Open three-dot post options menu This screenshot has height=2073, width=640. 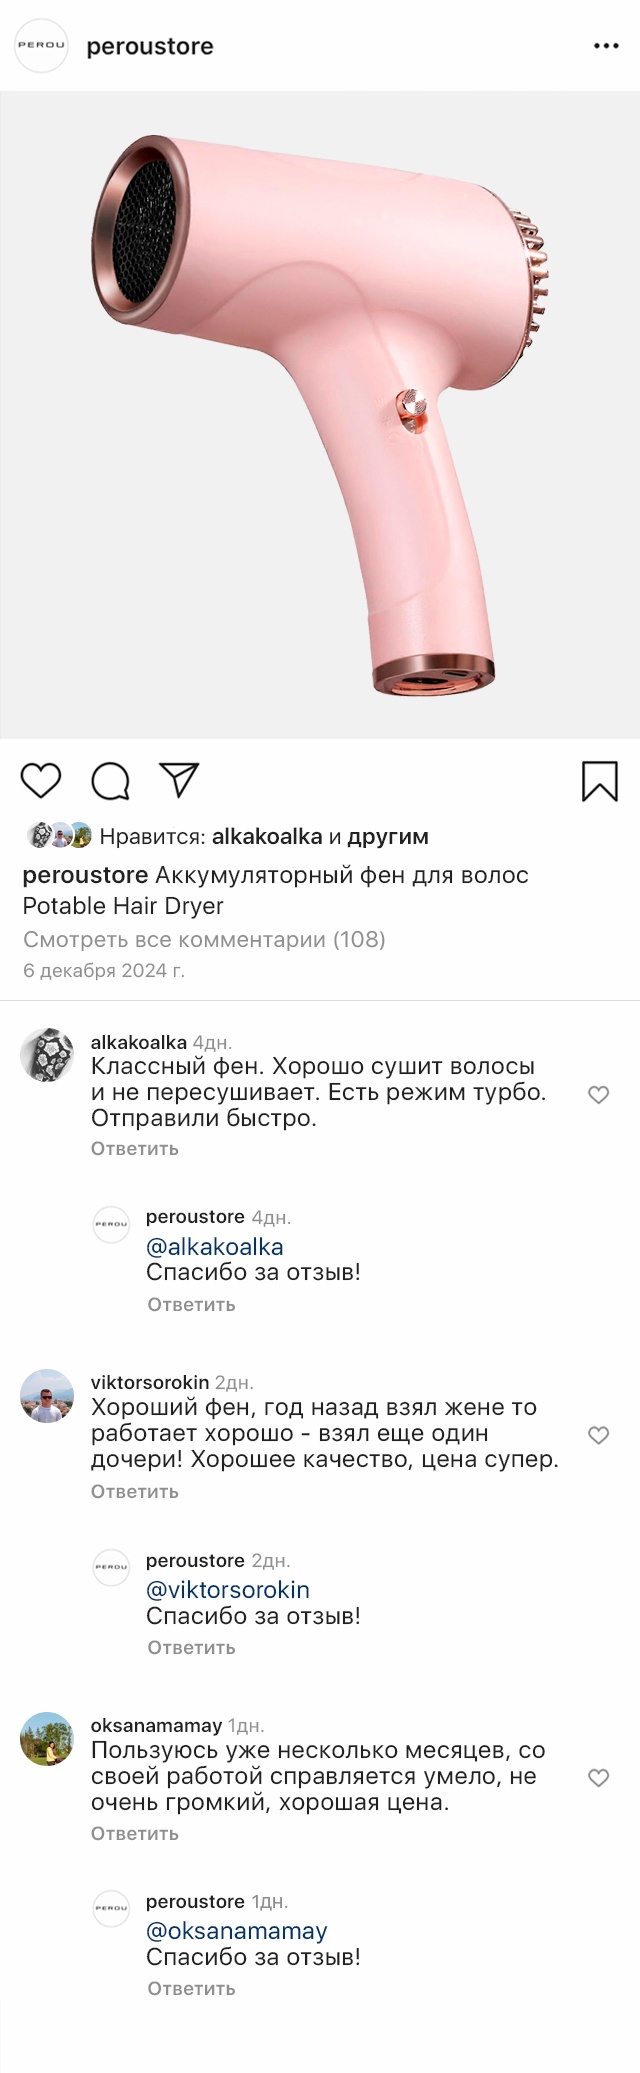(606, 46)
